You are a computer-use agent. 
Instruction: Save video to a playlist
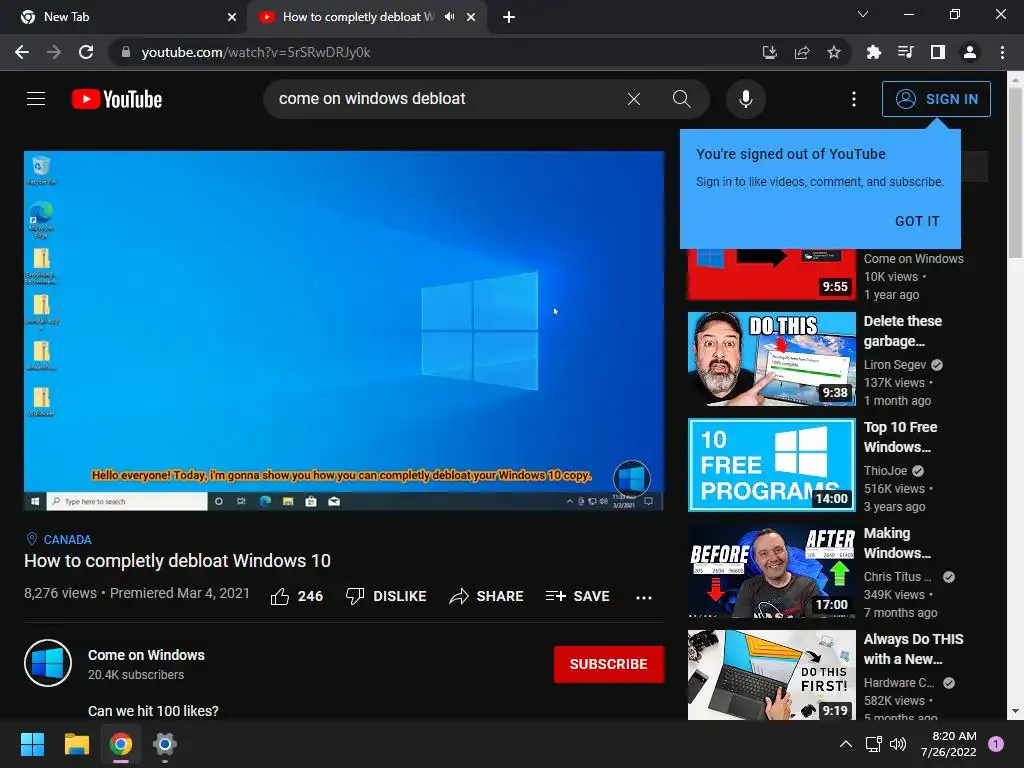point(577,596)
